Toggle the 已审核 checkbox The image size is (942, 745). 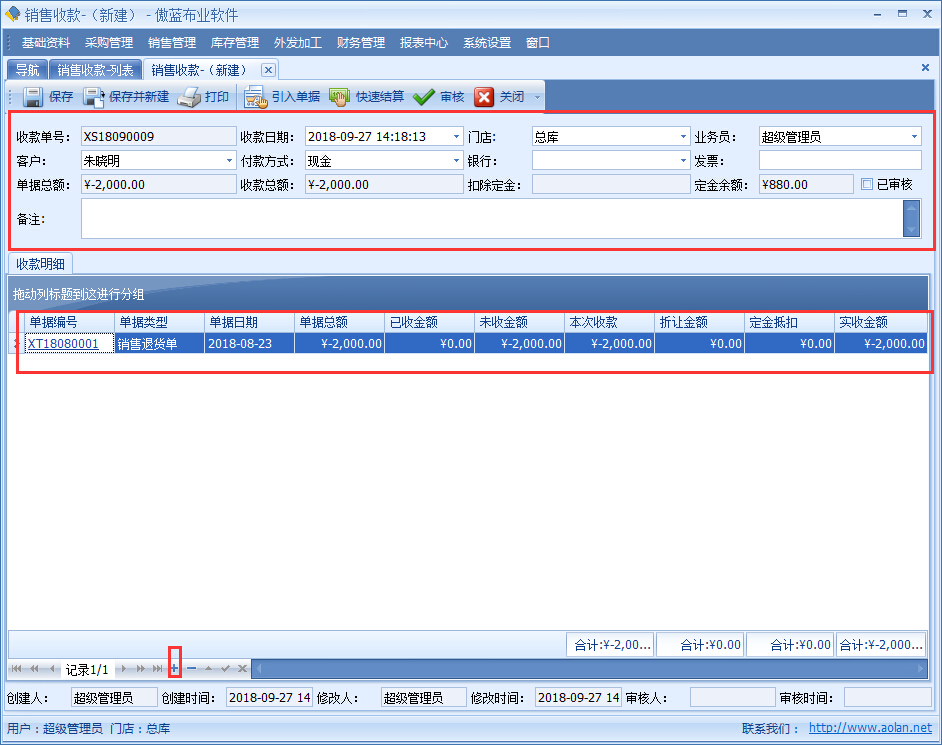[x=867, y=184]
